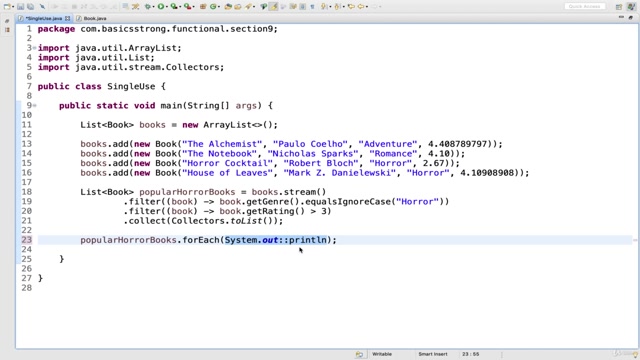Minimize the editor area
Viewport: 640px width, 360px height.
click(621, 18)
